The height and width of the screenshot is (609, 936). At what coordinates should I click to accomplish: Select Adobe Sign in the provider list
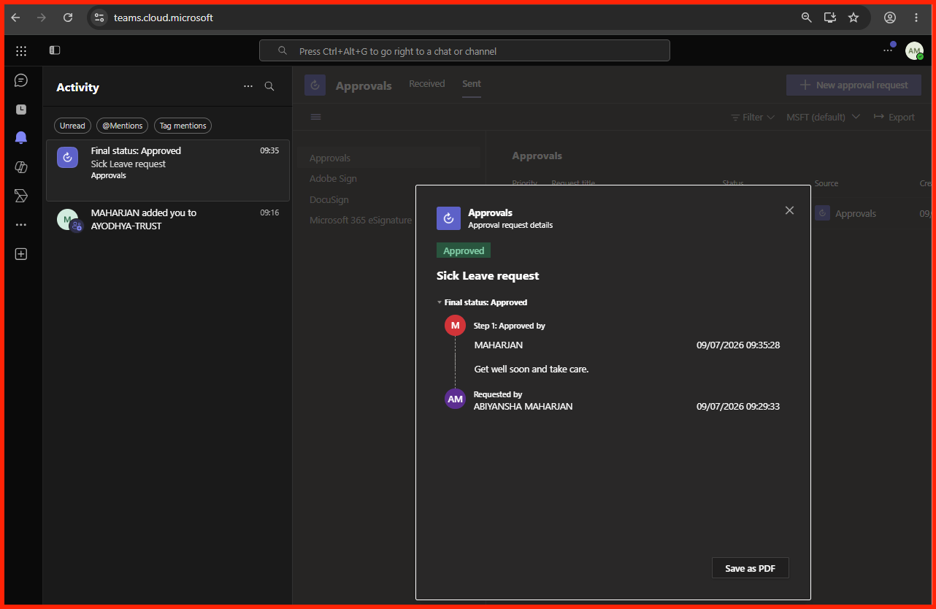[x=333, y=179]
